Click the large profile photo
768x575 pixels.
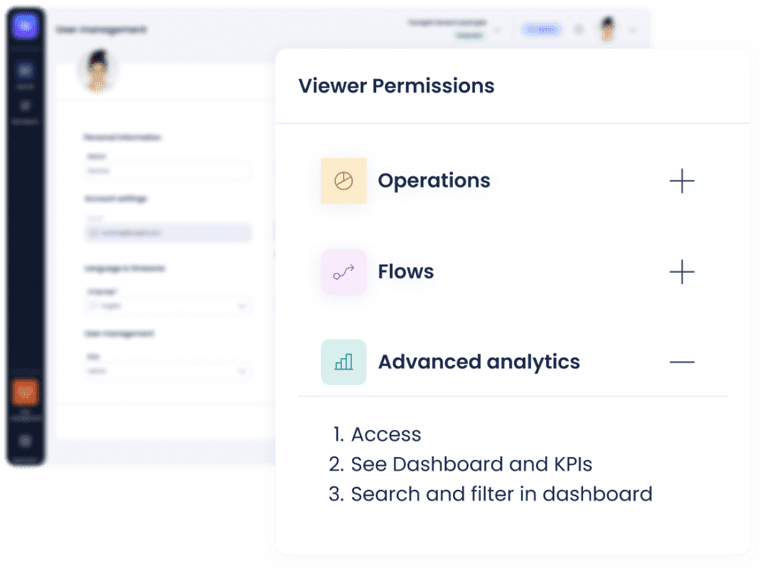coord(99,70)
